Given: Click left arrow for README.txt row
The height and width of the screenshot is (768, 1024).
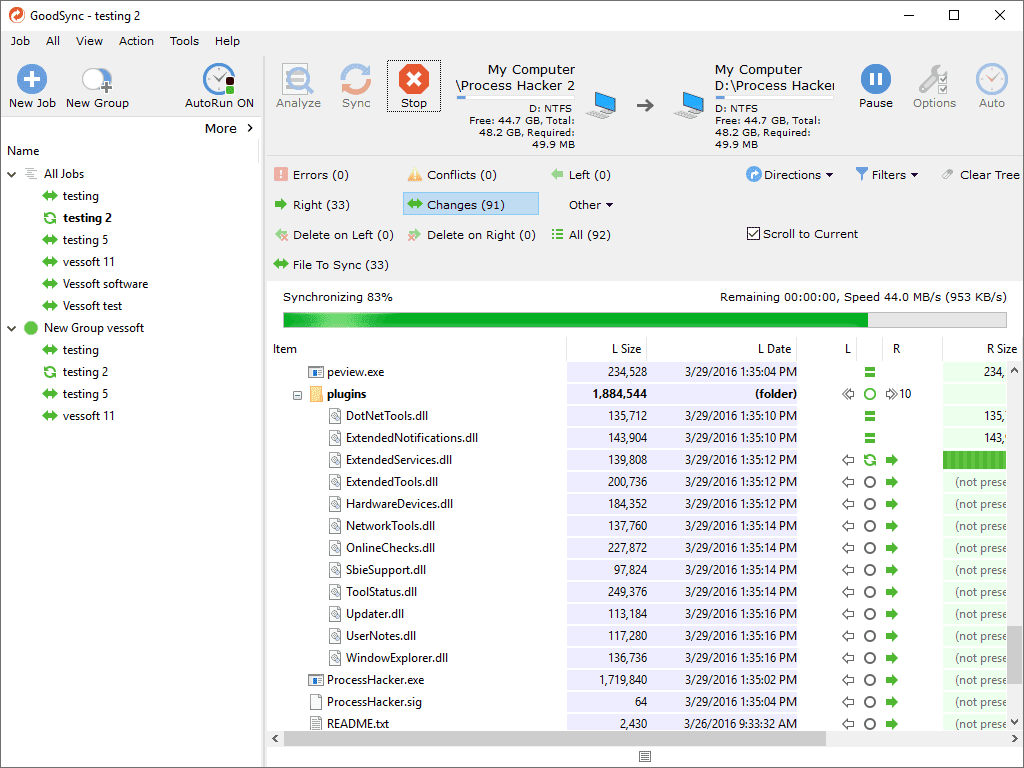Looking at the screenshot, I should tap(848, 724).
